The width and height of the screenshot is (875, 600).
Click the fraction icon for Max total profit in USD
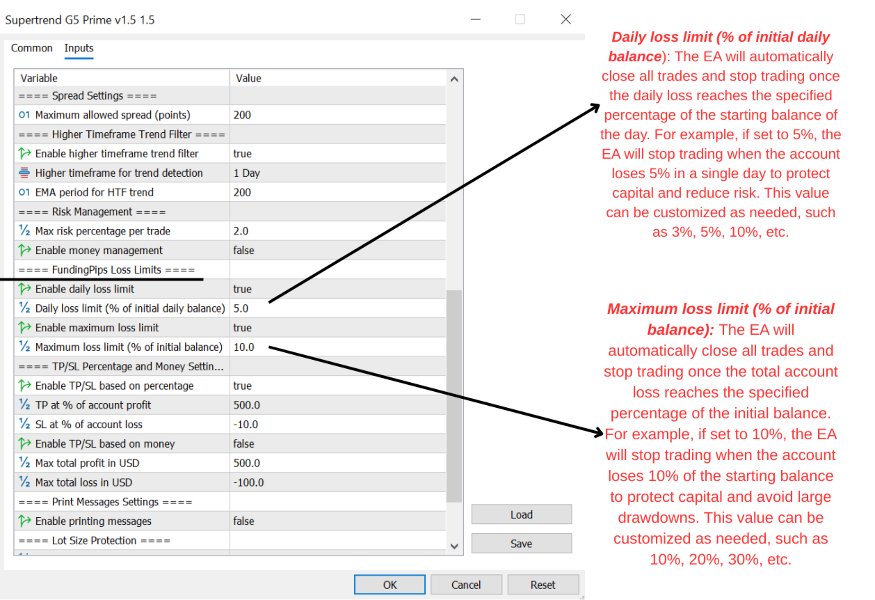24,463
